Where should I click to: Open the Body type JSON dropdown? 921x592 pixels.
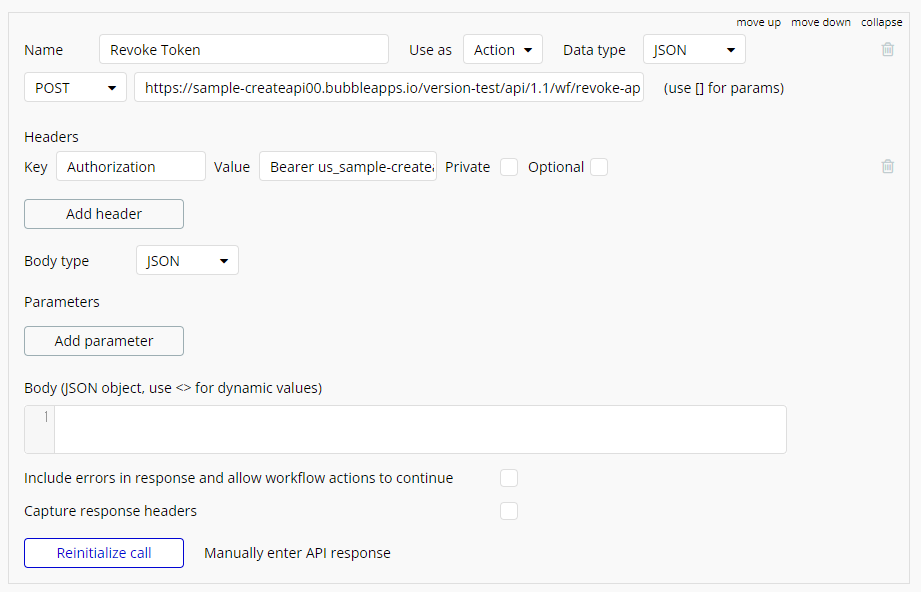click(x=187, y=260)
